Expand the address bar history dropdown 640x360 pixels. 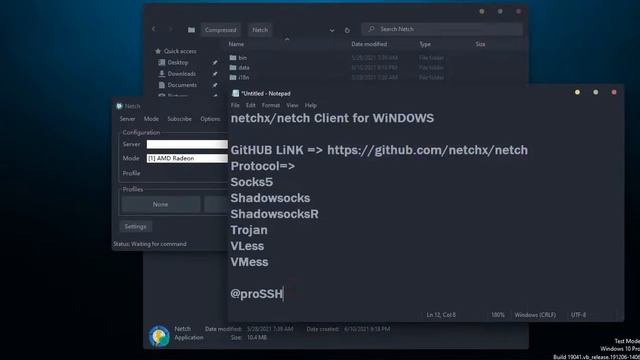[332, 30]
